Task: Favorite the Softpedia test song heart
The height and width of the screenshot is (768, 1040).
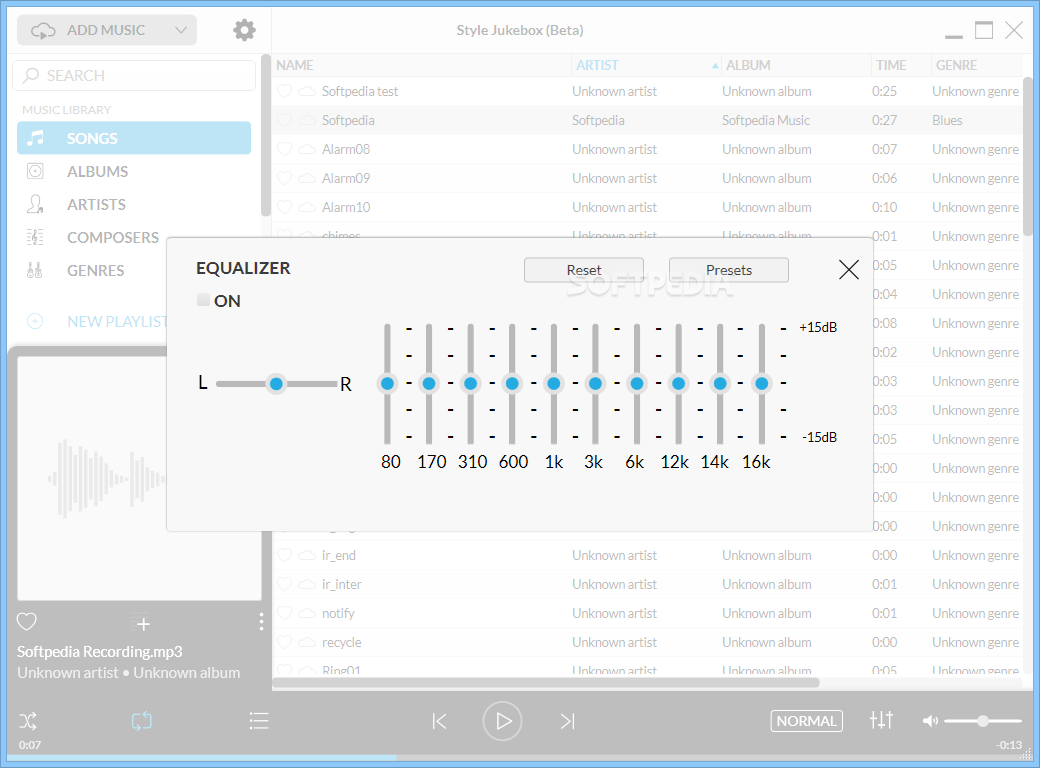Action: pos(285,92)
